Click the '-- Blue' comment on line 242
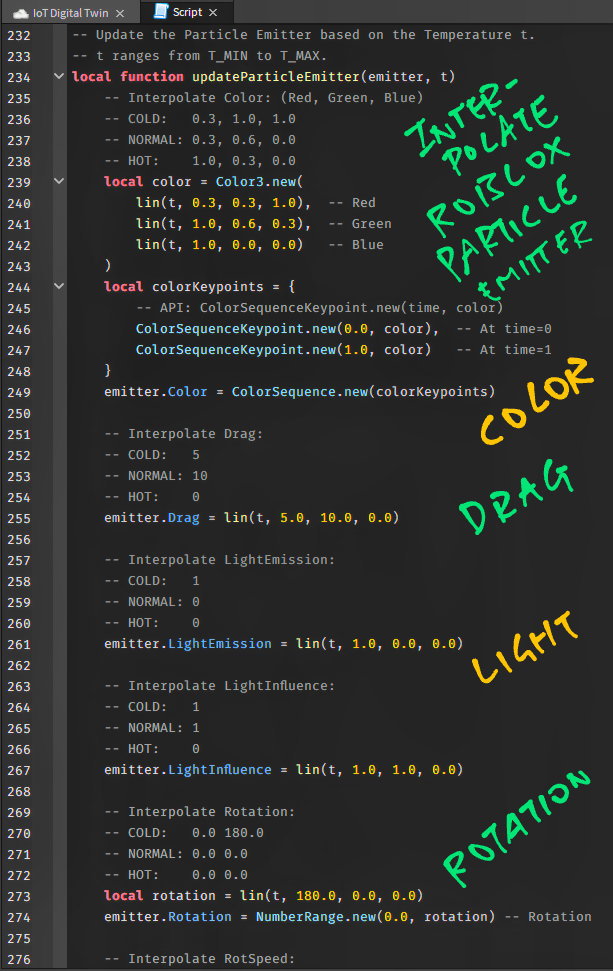The height and width of the screenshot is (971, 613). [356, 245]
